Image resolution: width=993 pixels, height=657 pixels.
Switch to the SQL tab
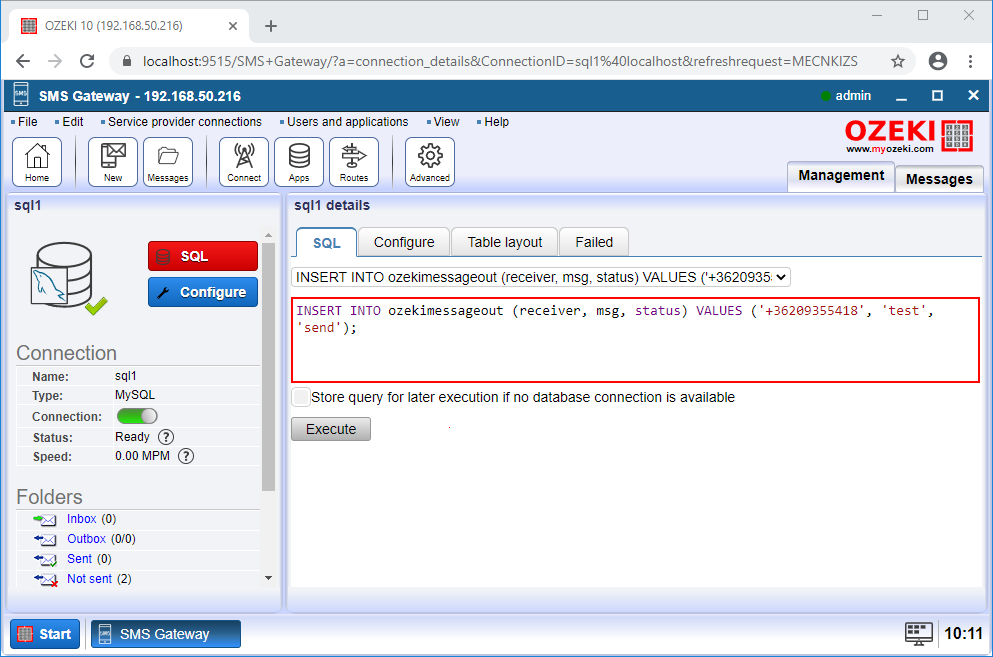point(327,243)
